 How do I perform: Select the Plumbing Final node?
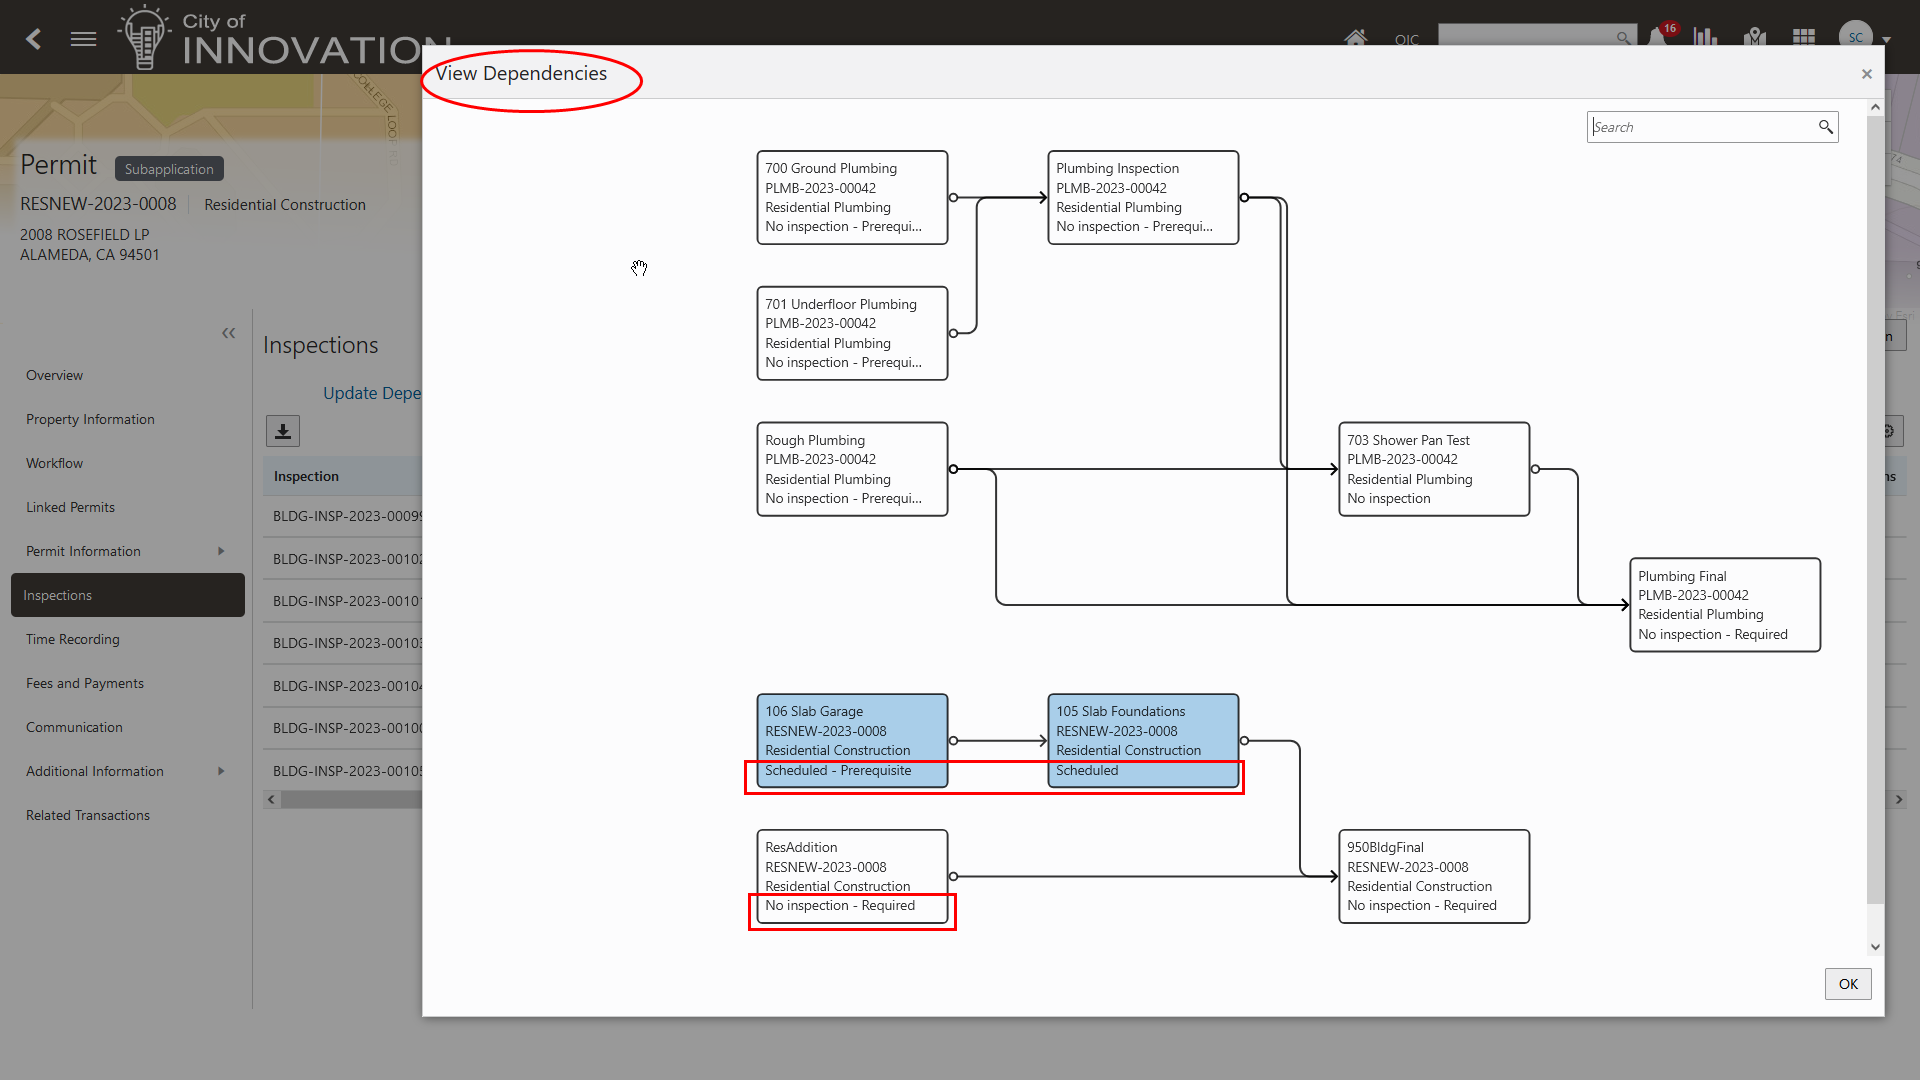coord(1725,605)
